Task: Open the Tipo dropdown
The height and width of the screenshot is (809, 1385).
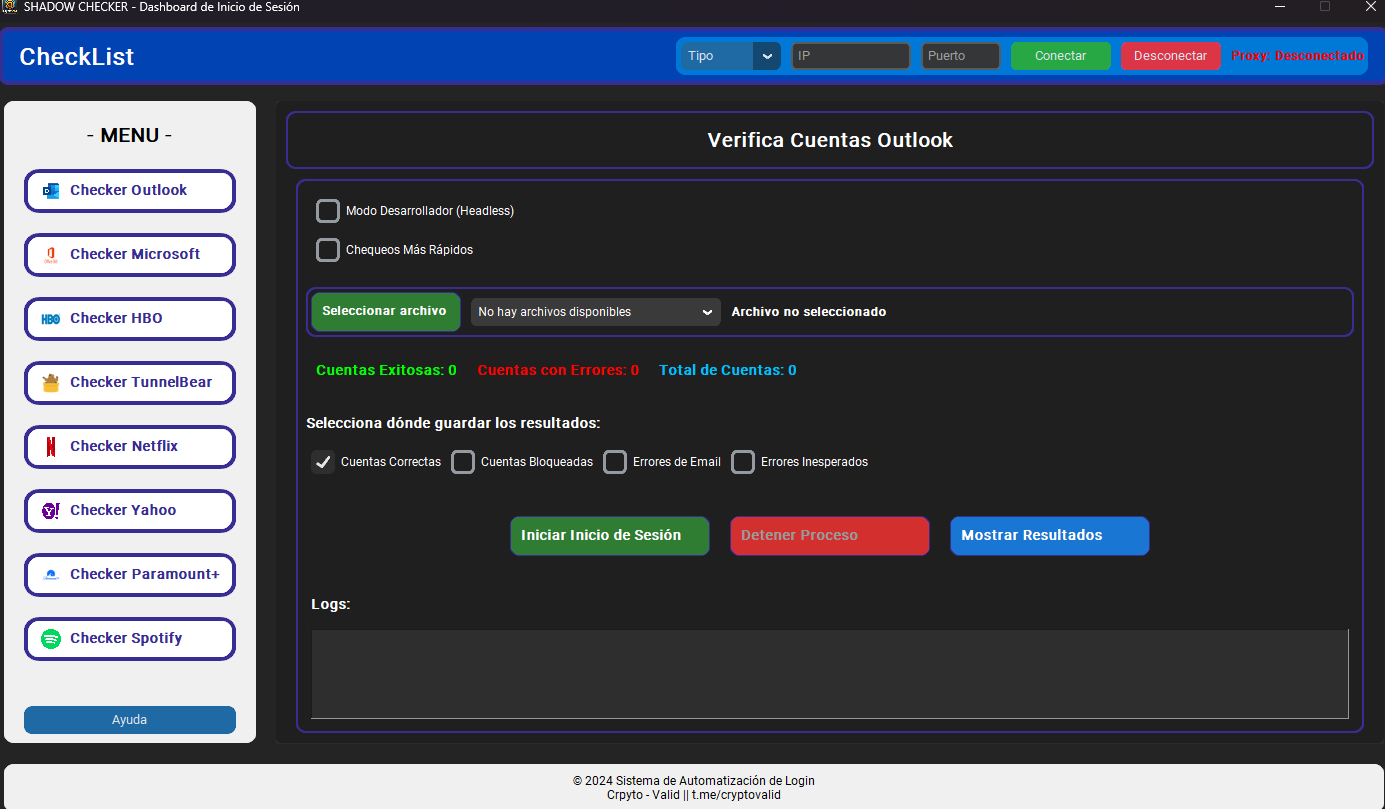Action: point(729,56)
